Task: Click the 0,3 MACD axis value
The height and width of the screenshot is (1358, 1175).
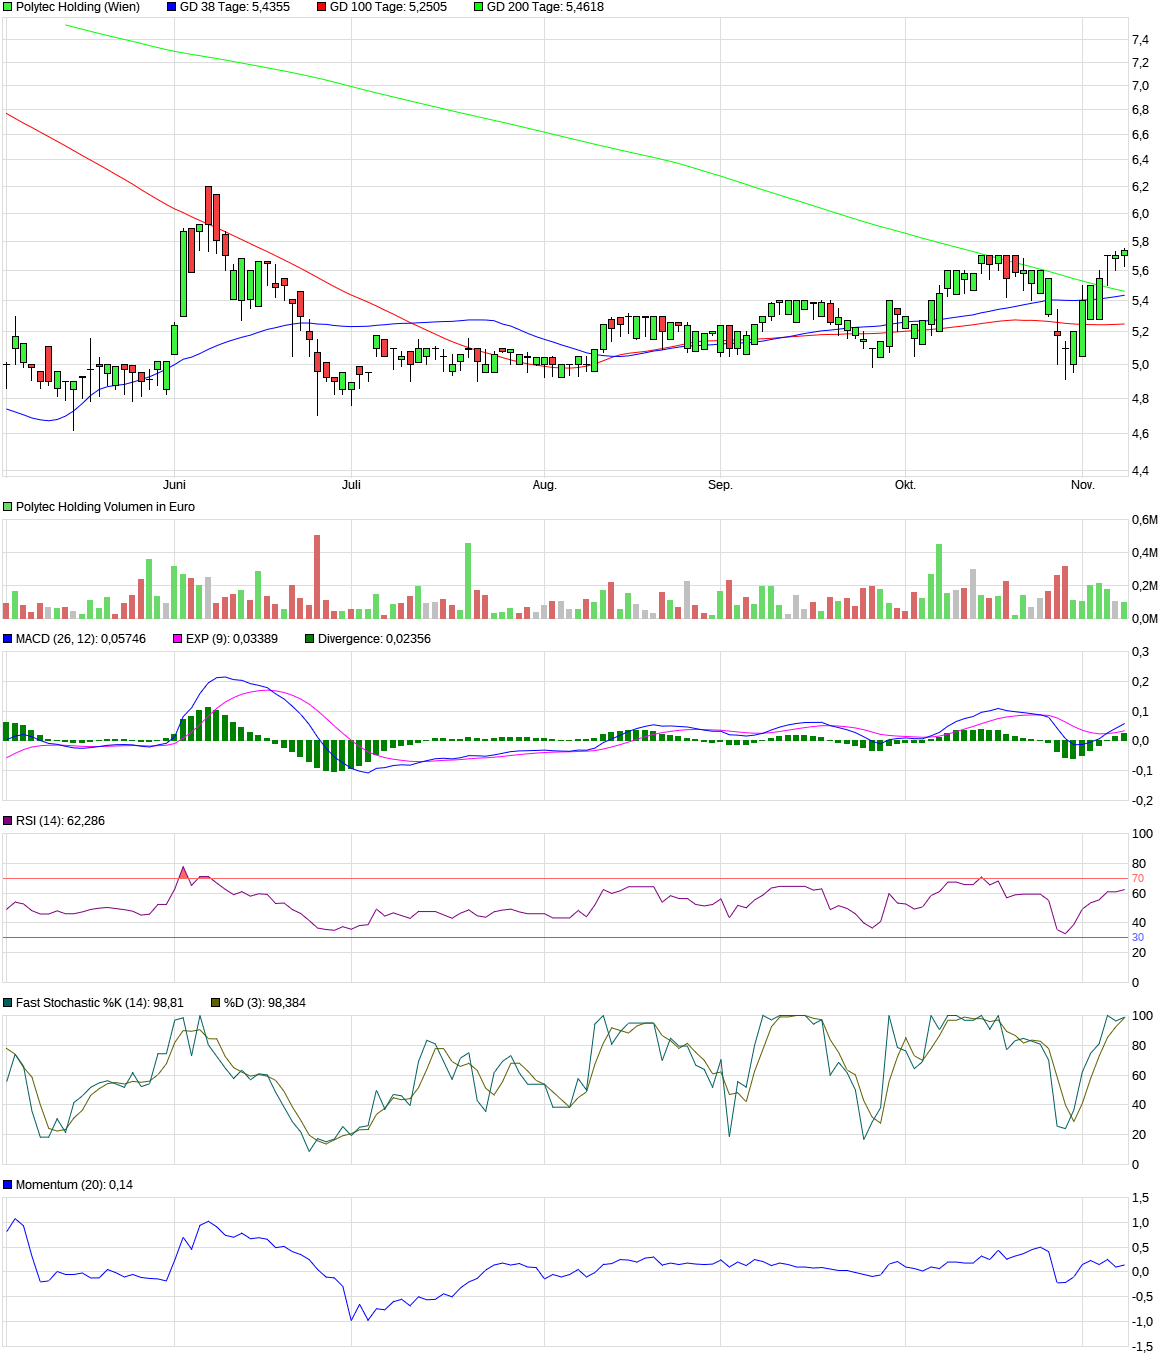Action: [1140, 652]
